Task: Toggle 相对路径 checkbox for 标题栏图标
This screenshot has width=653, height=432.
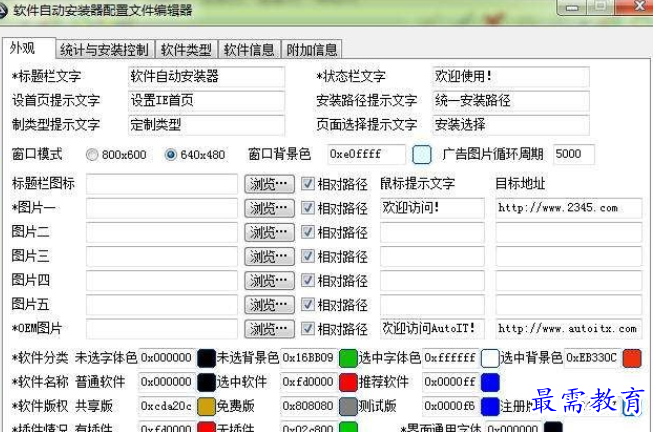Action: [x=309, y=184]
